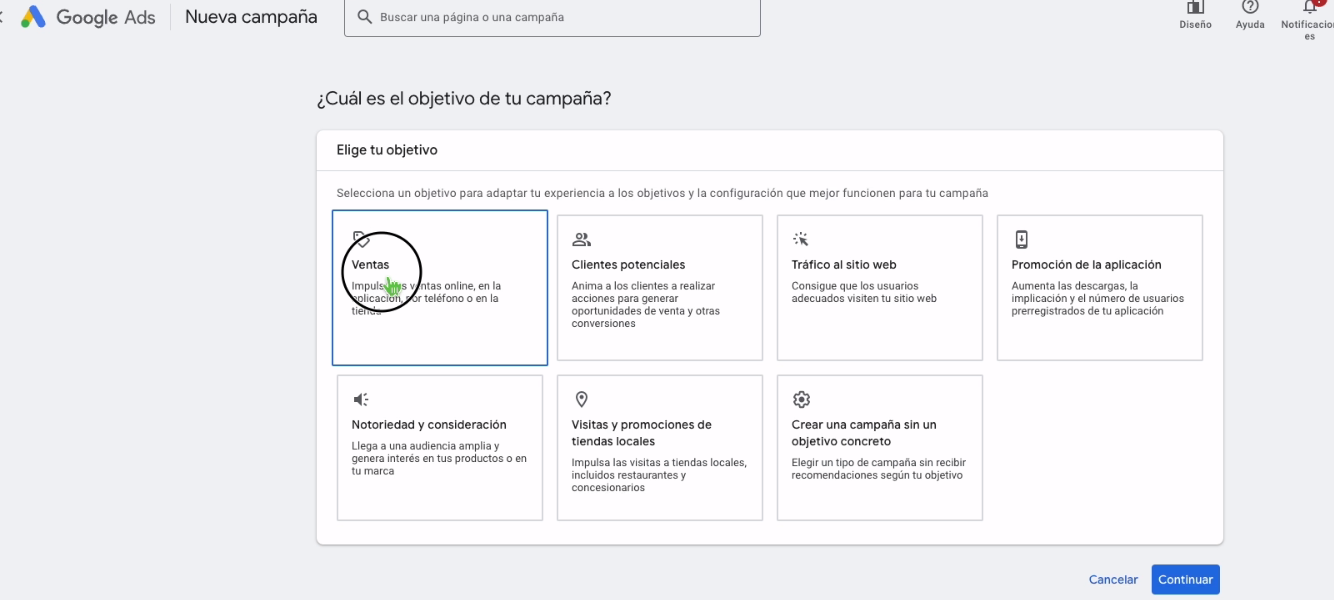Image resolution: width=1334 pixels, height=600 pixels.
Task: Open the Notificaciones bell icon
Action: click(1309, 8)
